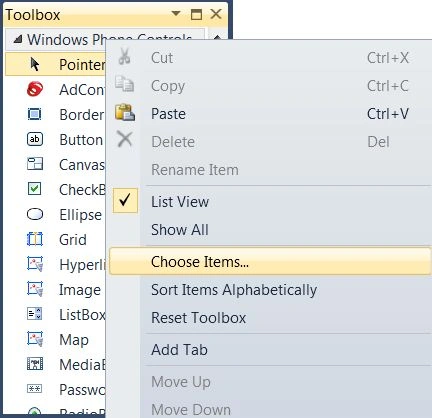Select the Border control icon
This screenshot has width=432, height=418.
point(34,114)
